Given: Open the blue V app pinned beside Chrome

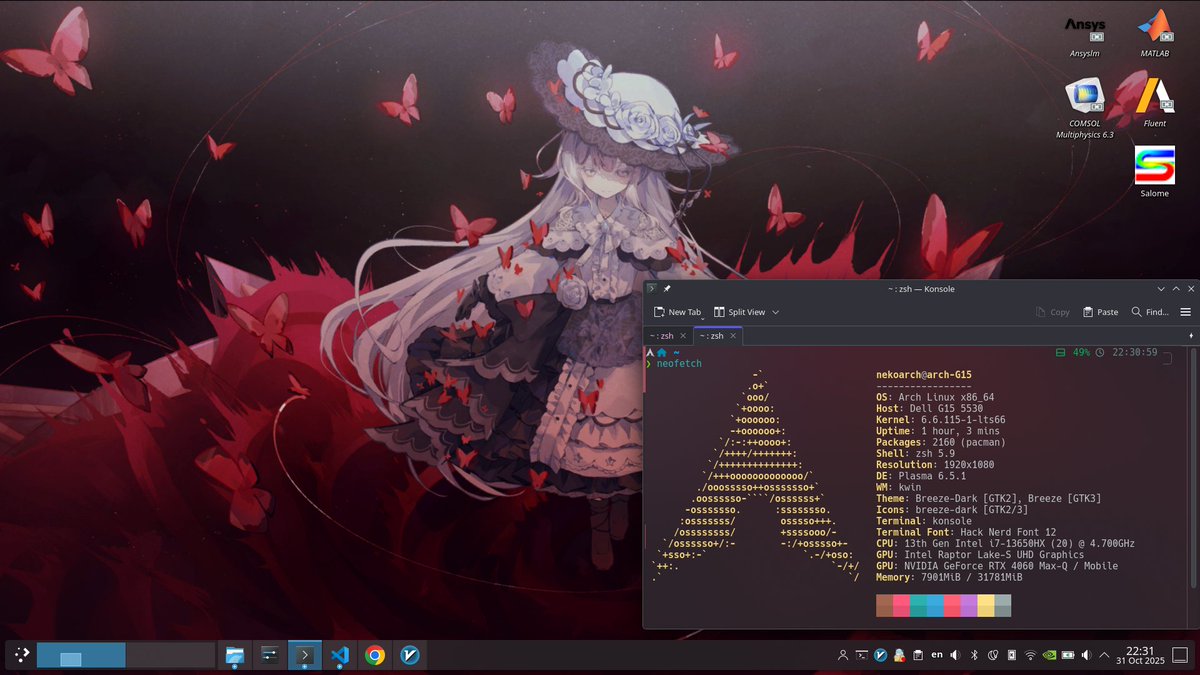Looking at the screenshot, I should (409, 655).
